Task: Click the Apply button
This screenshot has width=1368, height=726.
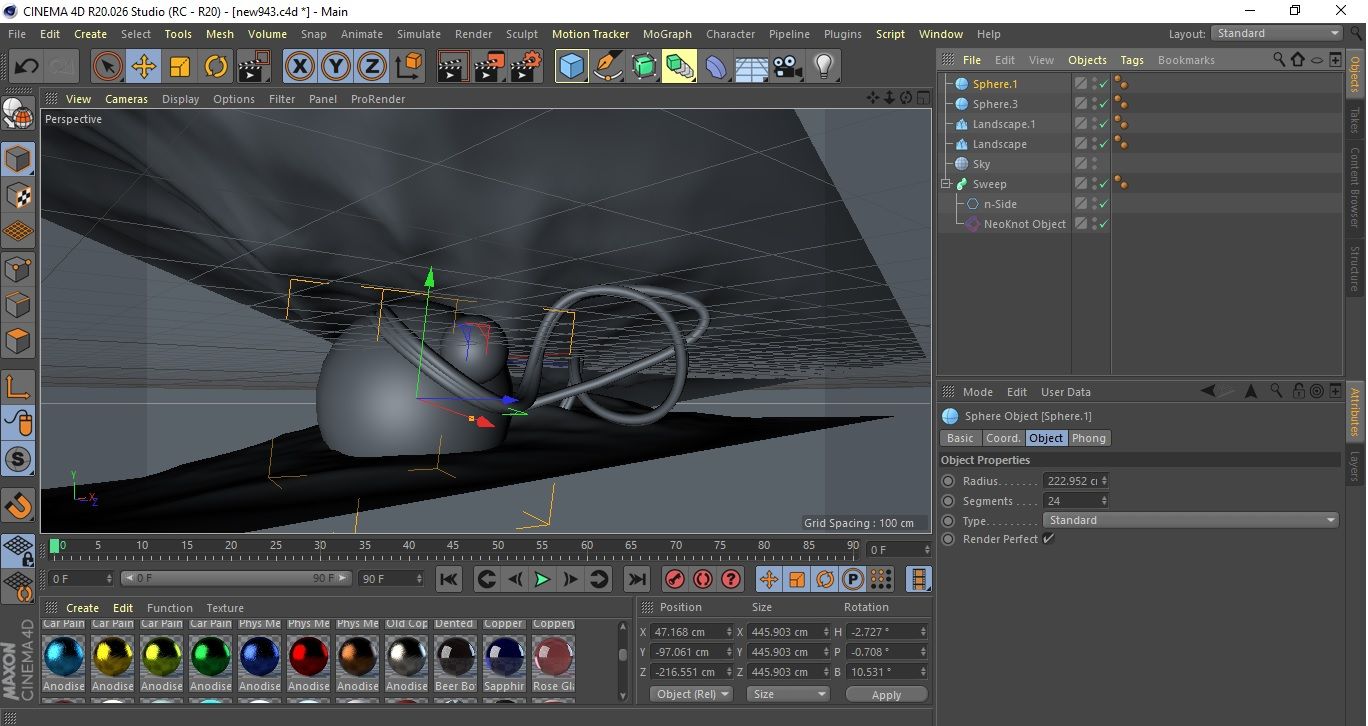Action: coord(886,694)
